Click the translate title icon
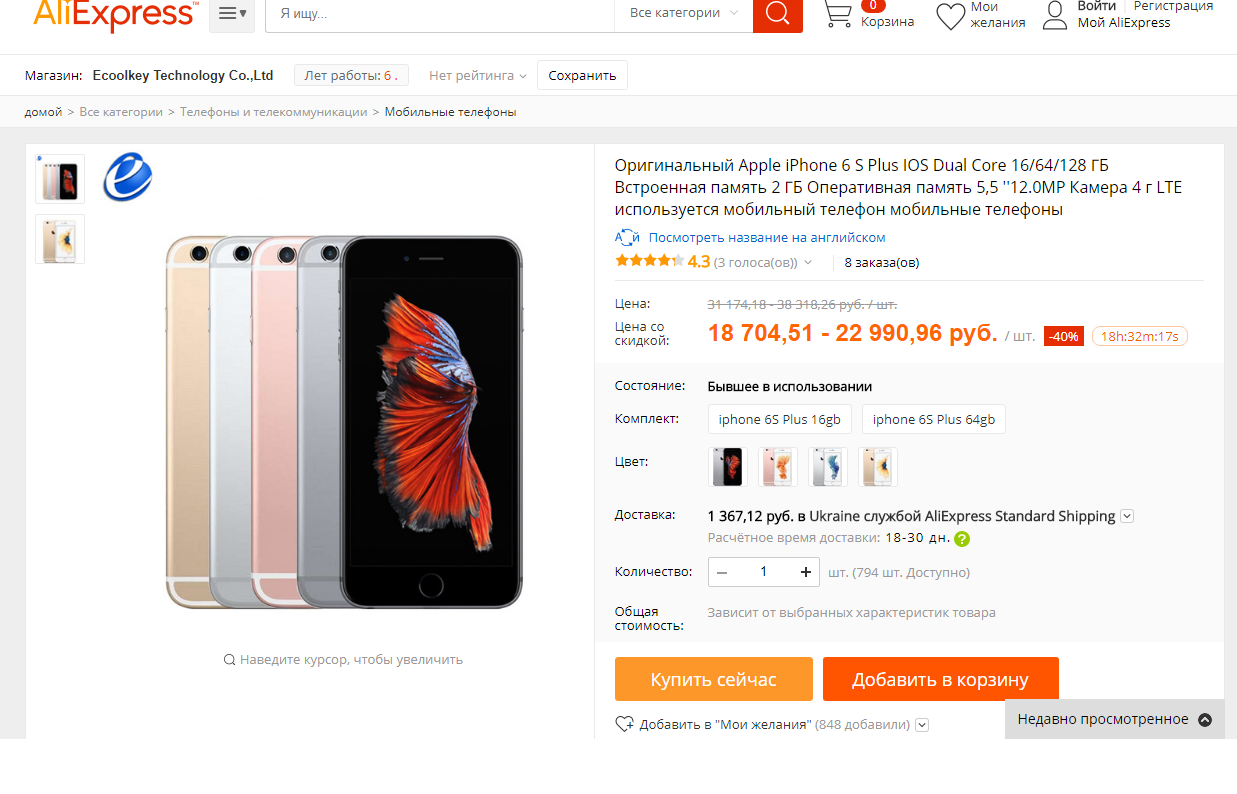This screenshot has height=794, width=1237. coord(627,237)
